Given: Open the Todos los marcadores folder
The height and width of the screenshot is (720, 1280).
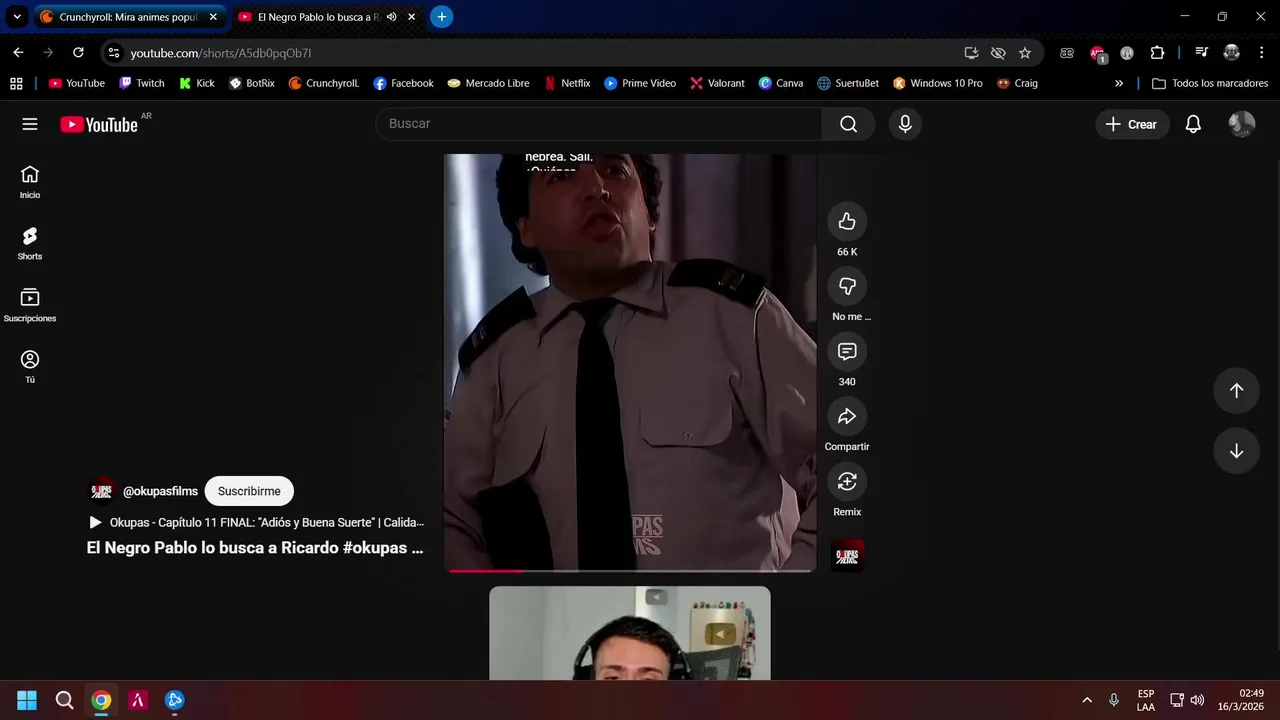Looking at the screenshot, I should (1210, 83).
